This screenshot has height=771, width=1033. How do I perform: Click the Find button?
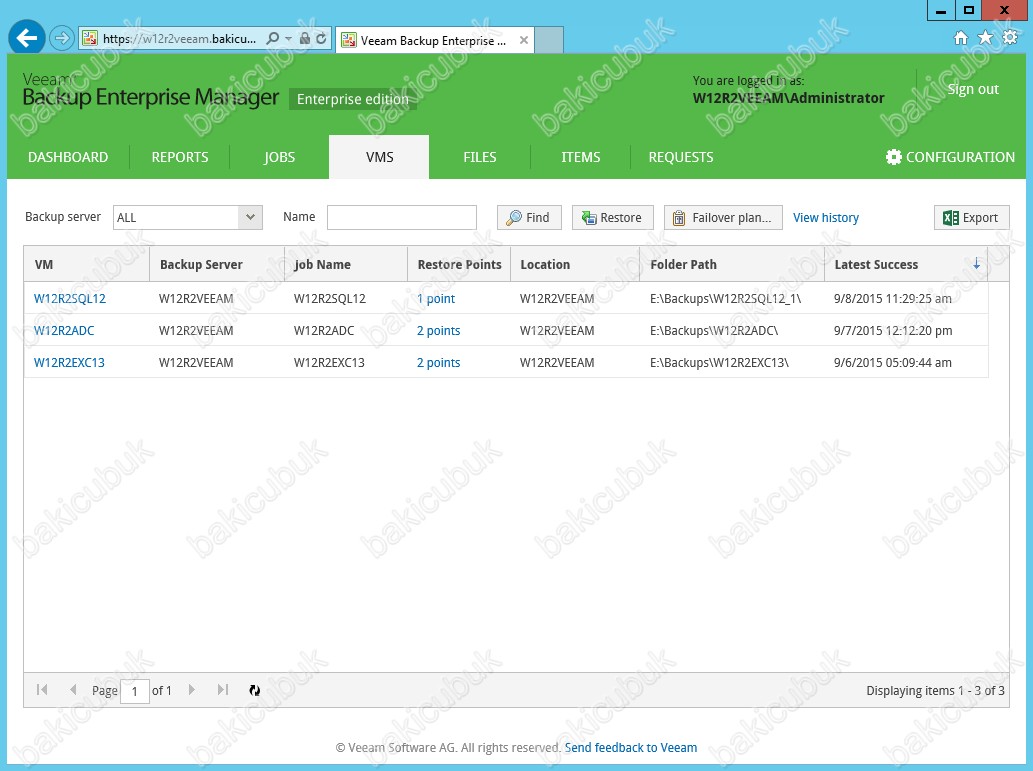point(529,217)
